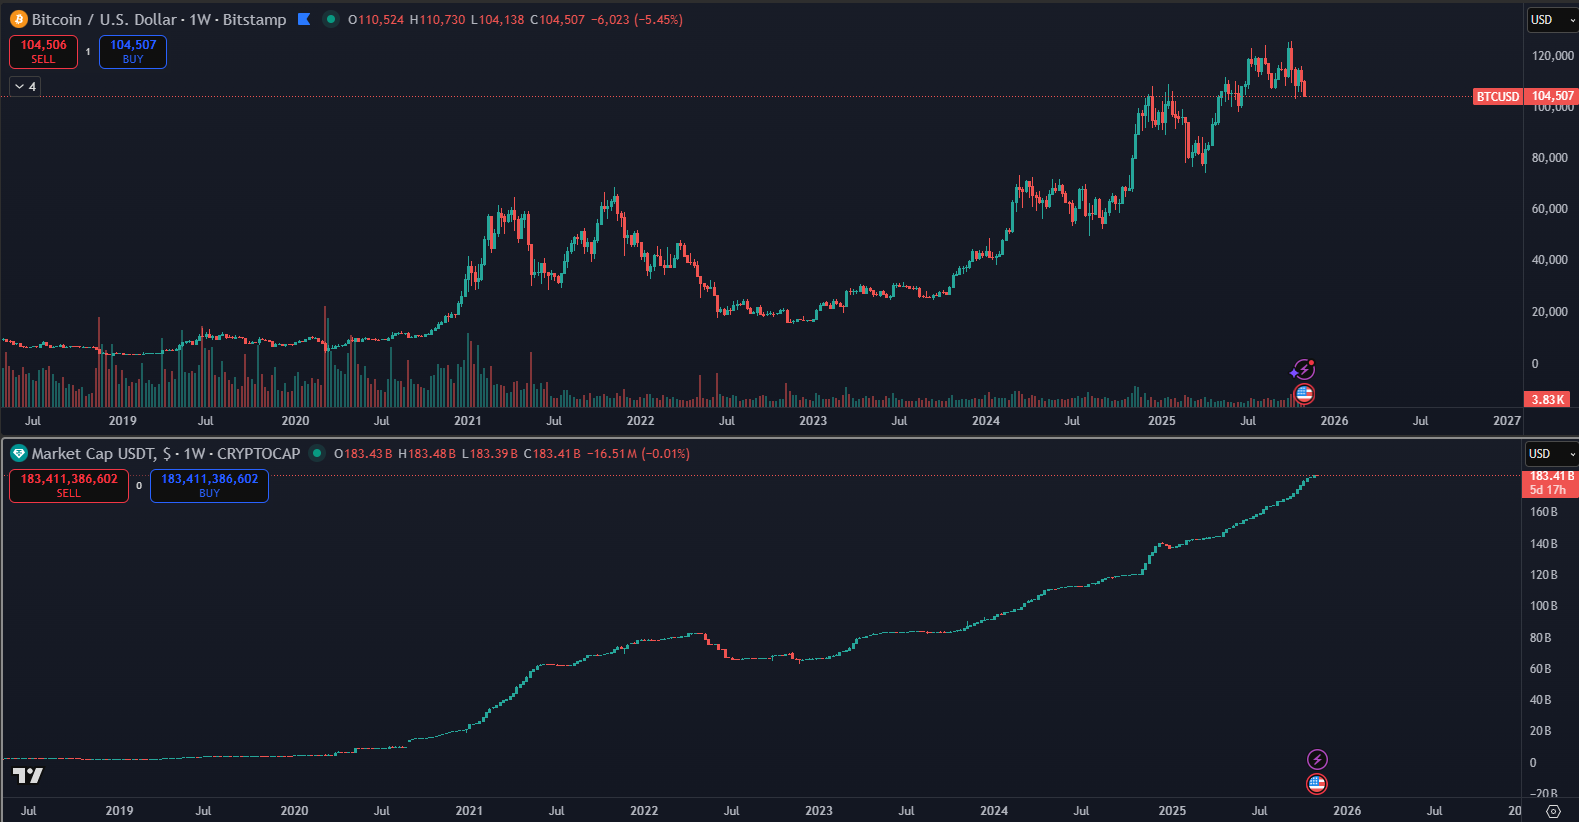Screen dimensions: 1579x822
Task: Click the green status dot on USDT chart
Action: click(317, 454)
